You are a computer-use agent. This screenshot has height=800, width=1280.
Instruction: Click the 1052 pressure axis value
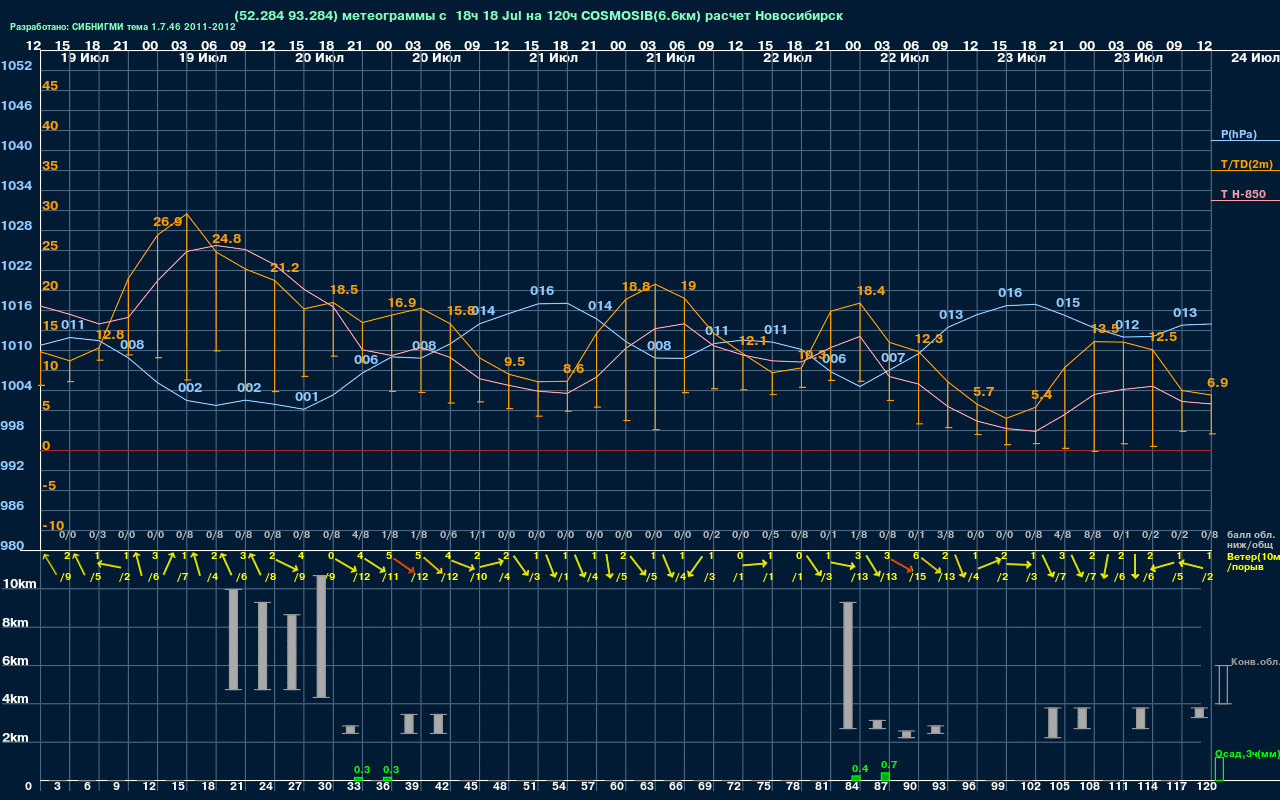(x=16, y=66)
